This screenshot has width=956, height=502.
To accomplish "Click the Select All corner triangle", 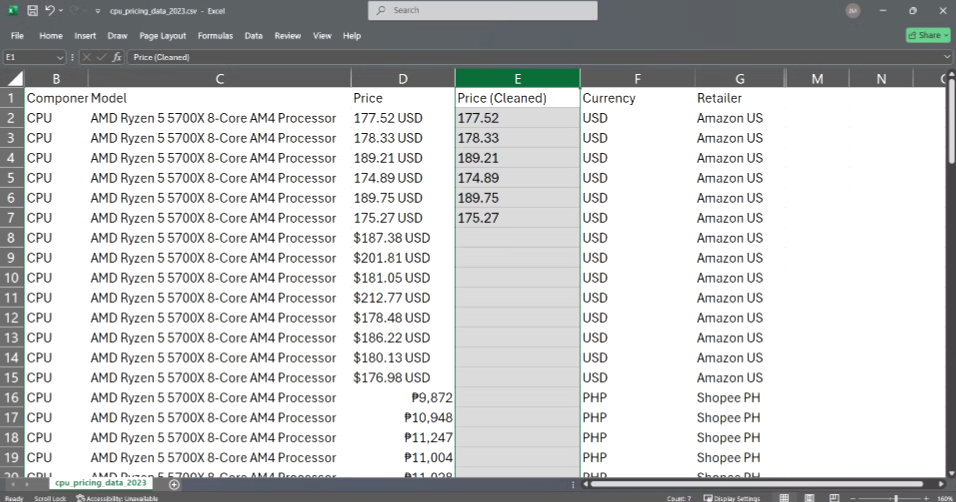I will tap(13, 79).
